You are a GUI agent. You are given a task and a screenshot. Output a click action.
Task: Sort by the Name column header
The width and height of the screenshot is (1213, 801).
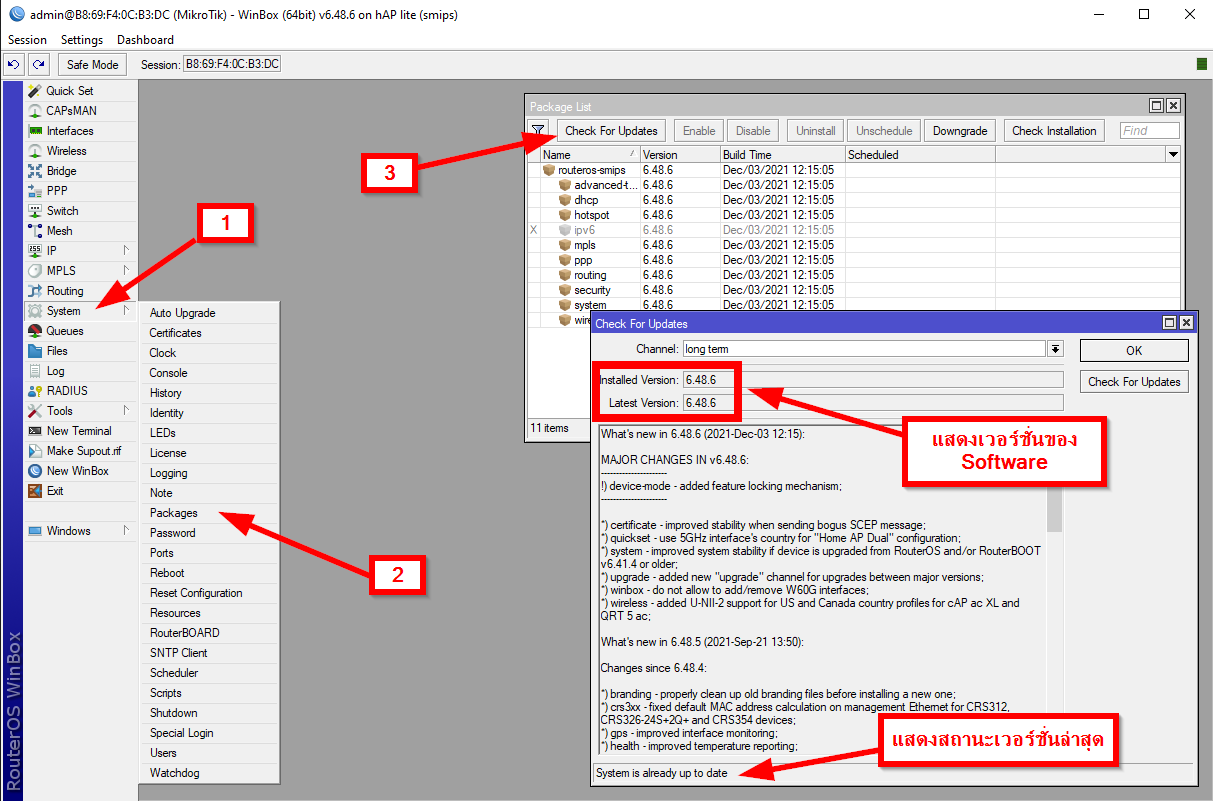click(590, 155)
